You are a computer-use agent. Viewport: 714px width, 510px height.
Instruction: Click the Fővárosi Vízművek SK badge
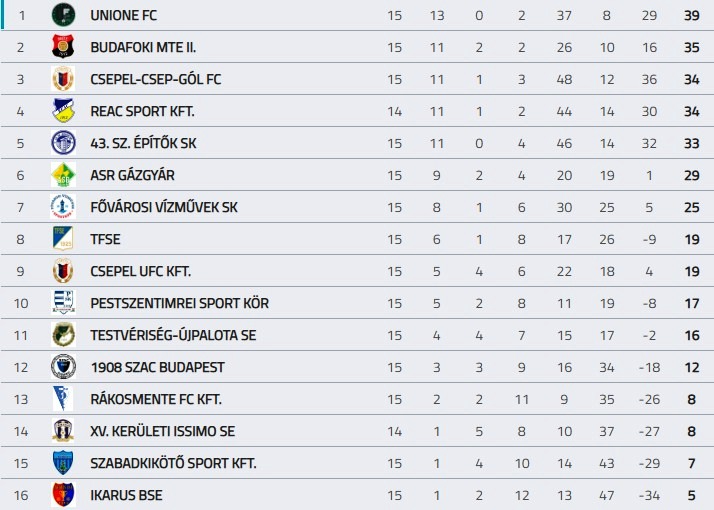click(63, 207)
